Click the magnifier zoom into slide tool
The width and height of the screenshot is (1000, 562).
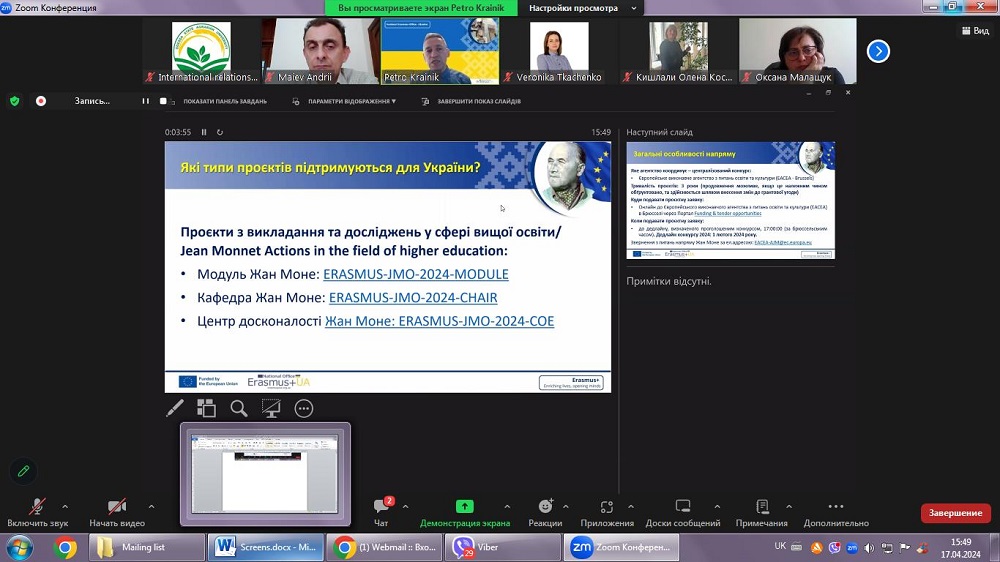[x=238, y=408]
